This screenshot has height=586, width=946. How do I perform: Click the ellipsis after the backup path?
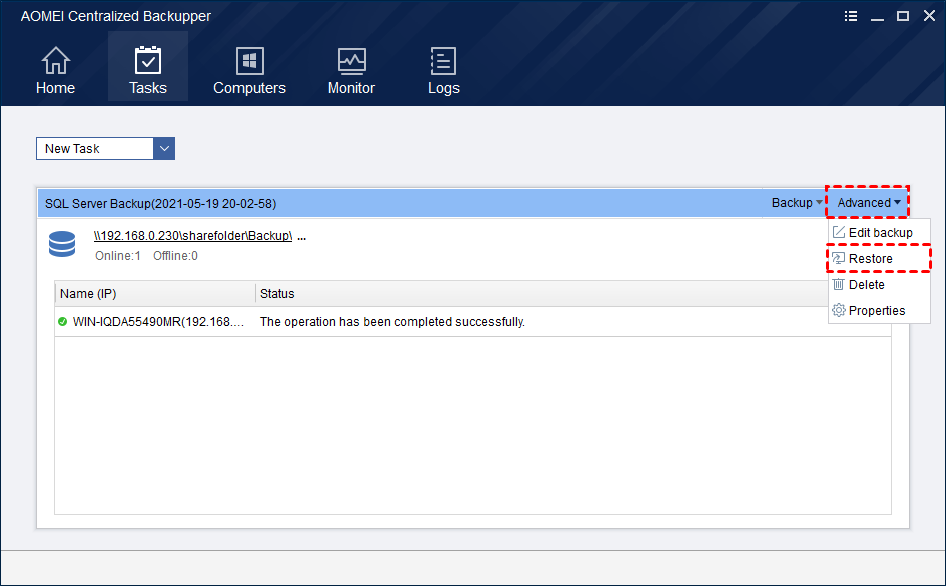(x=302, y=237)
